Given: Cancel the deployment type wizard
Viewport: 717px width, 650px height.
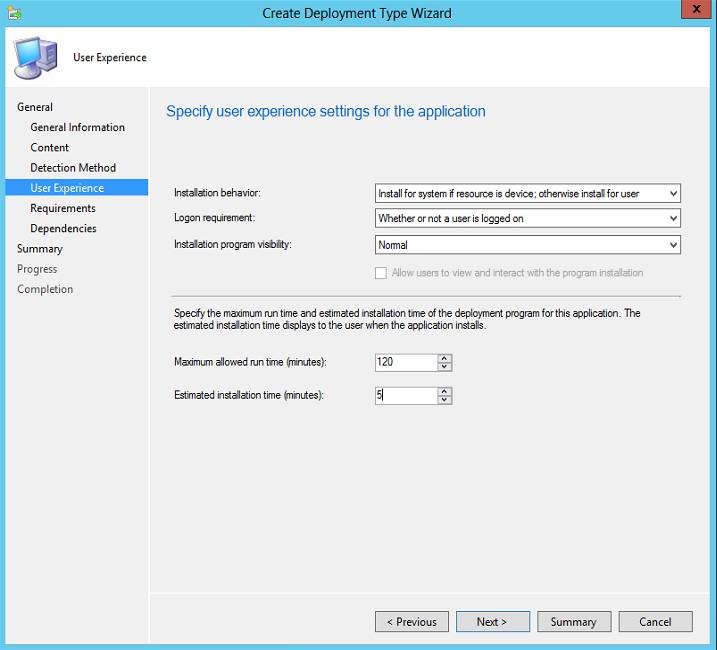Looking at the screenshot, I should (655, 622).
